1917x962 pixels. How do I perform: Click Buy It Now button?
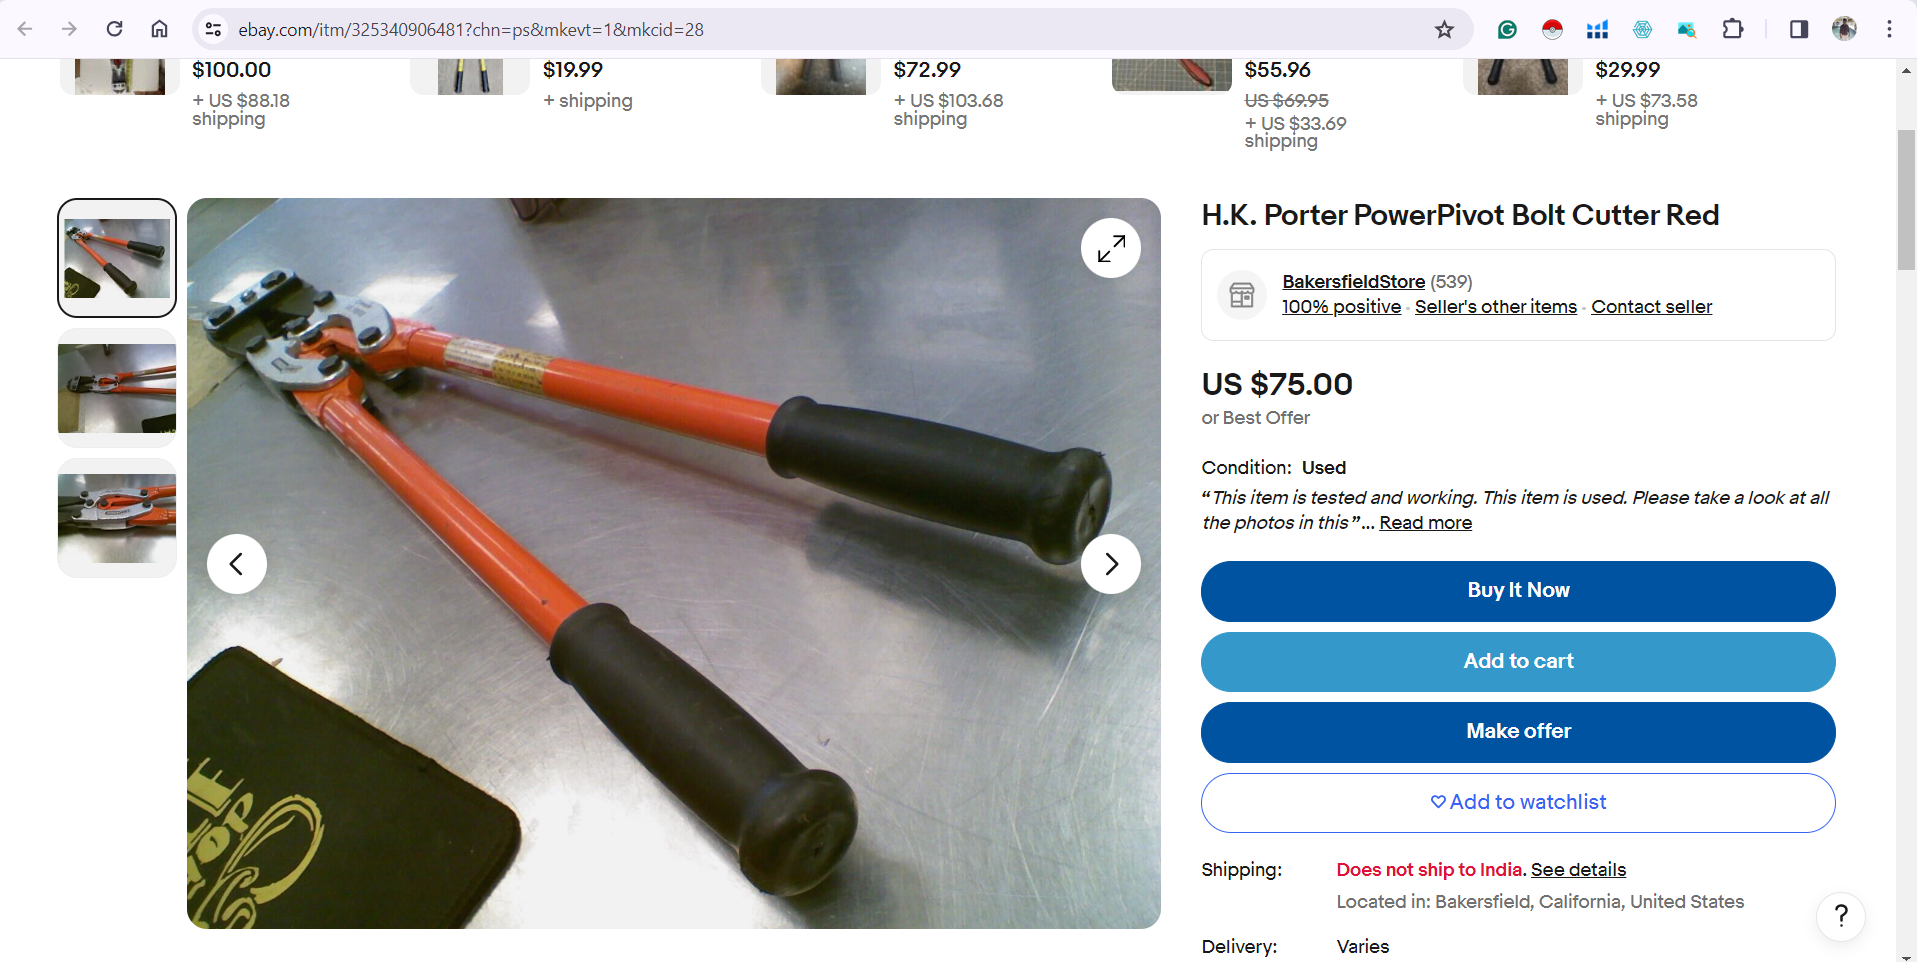coord(1518,591)
